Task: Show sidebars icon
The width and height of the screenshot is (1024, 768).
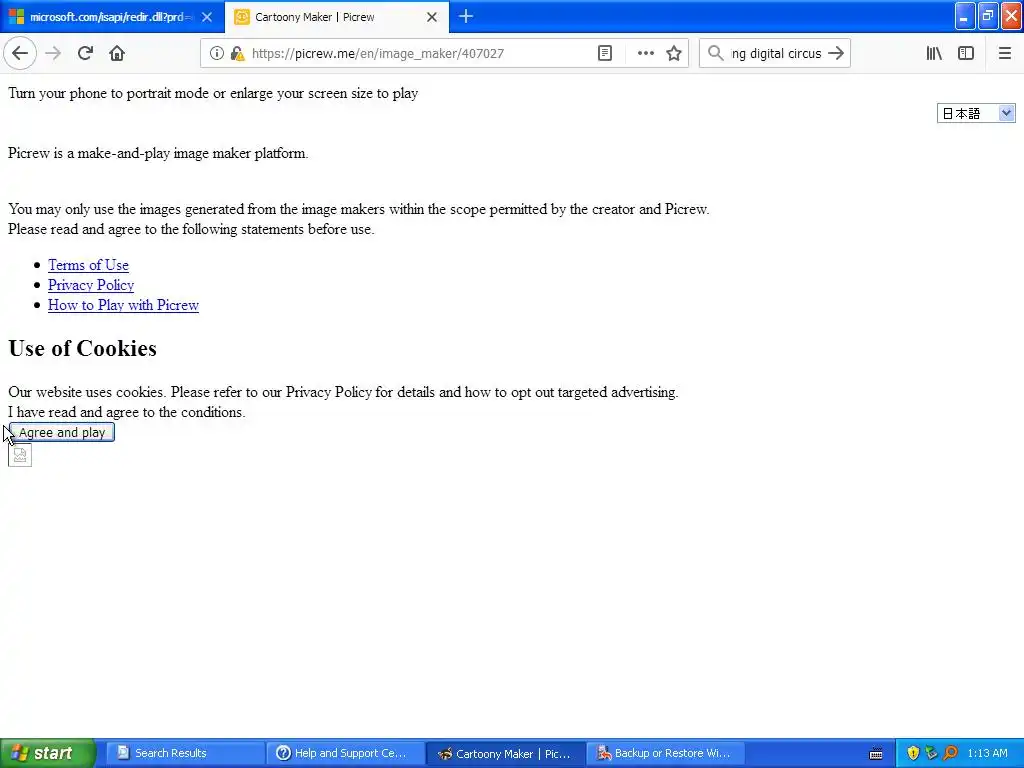Action: pos(966,53)
